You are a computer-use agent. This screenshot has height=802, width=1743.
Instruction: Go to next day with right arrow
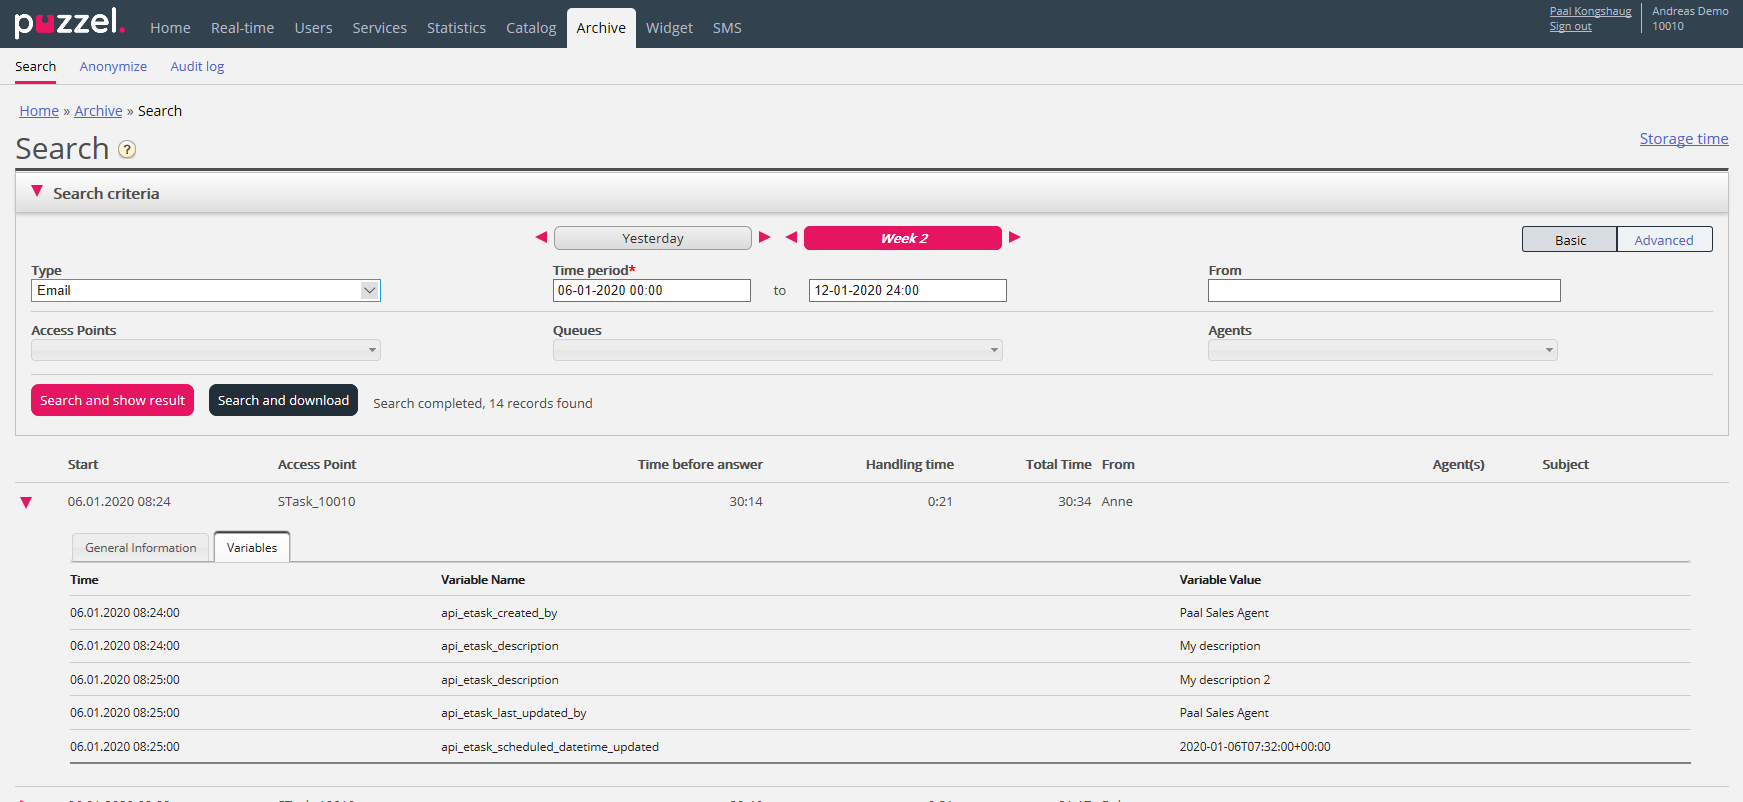click(765, 237)
